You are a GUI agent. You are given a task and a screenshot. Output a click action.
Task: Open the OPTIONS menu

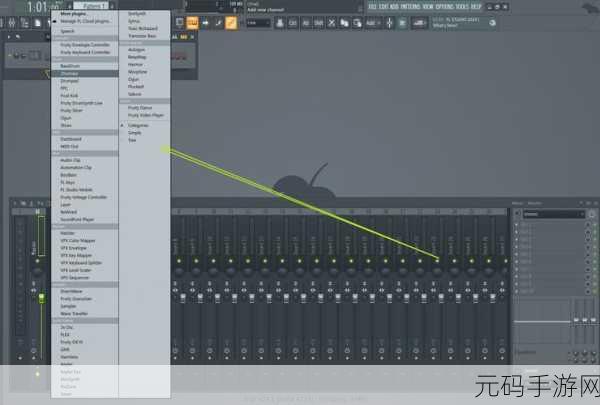[445, 7]
